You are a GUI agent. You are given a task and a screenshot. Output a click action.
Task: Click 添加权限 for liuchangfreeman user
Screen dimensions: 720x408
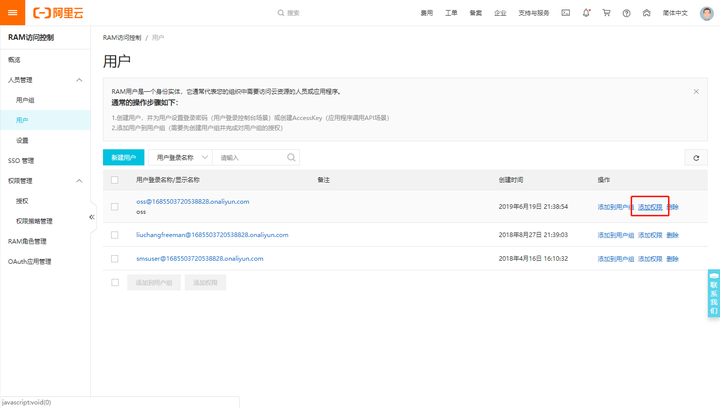tap(650, 235)
